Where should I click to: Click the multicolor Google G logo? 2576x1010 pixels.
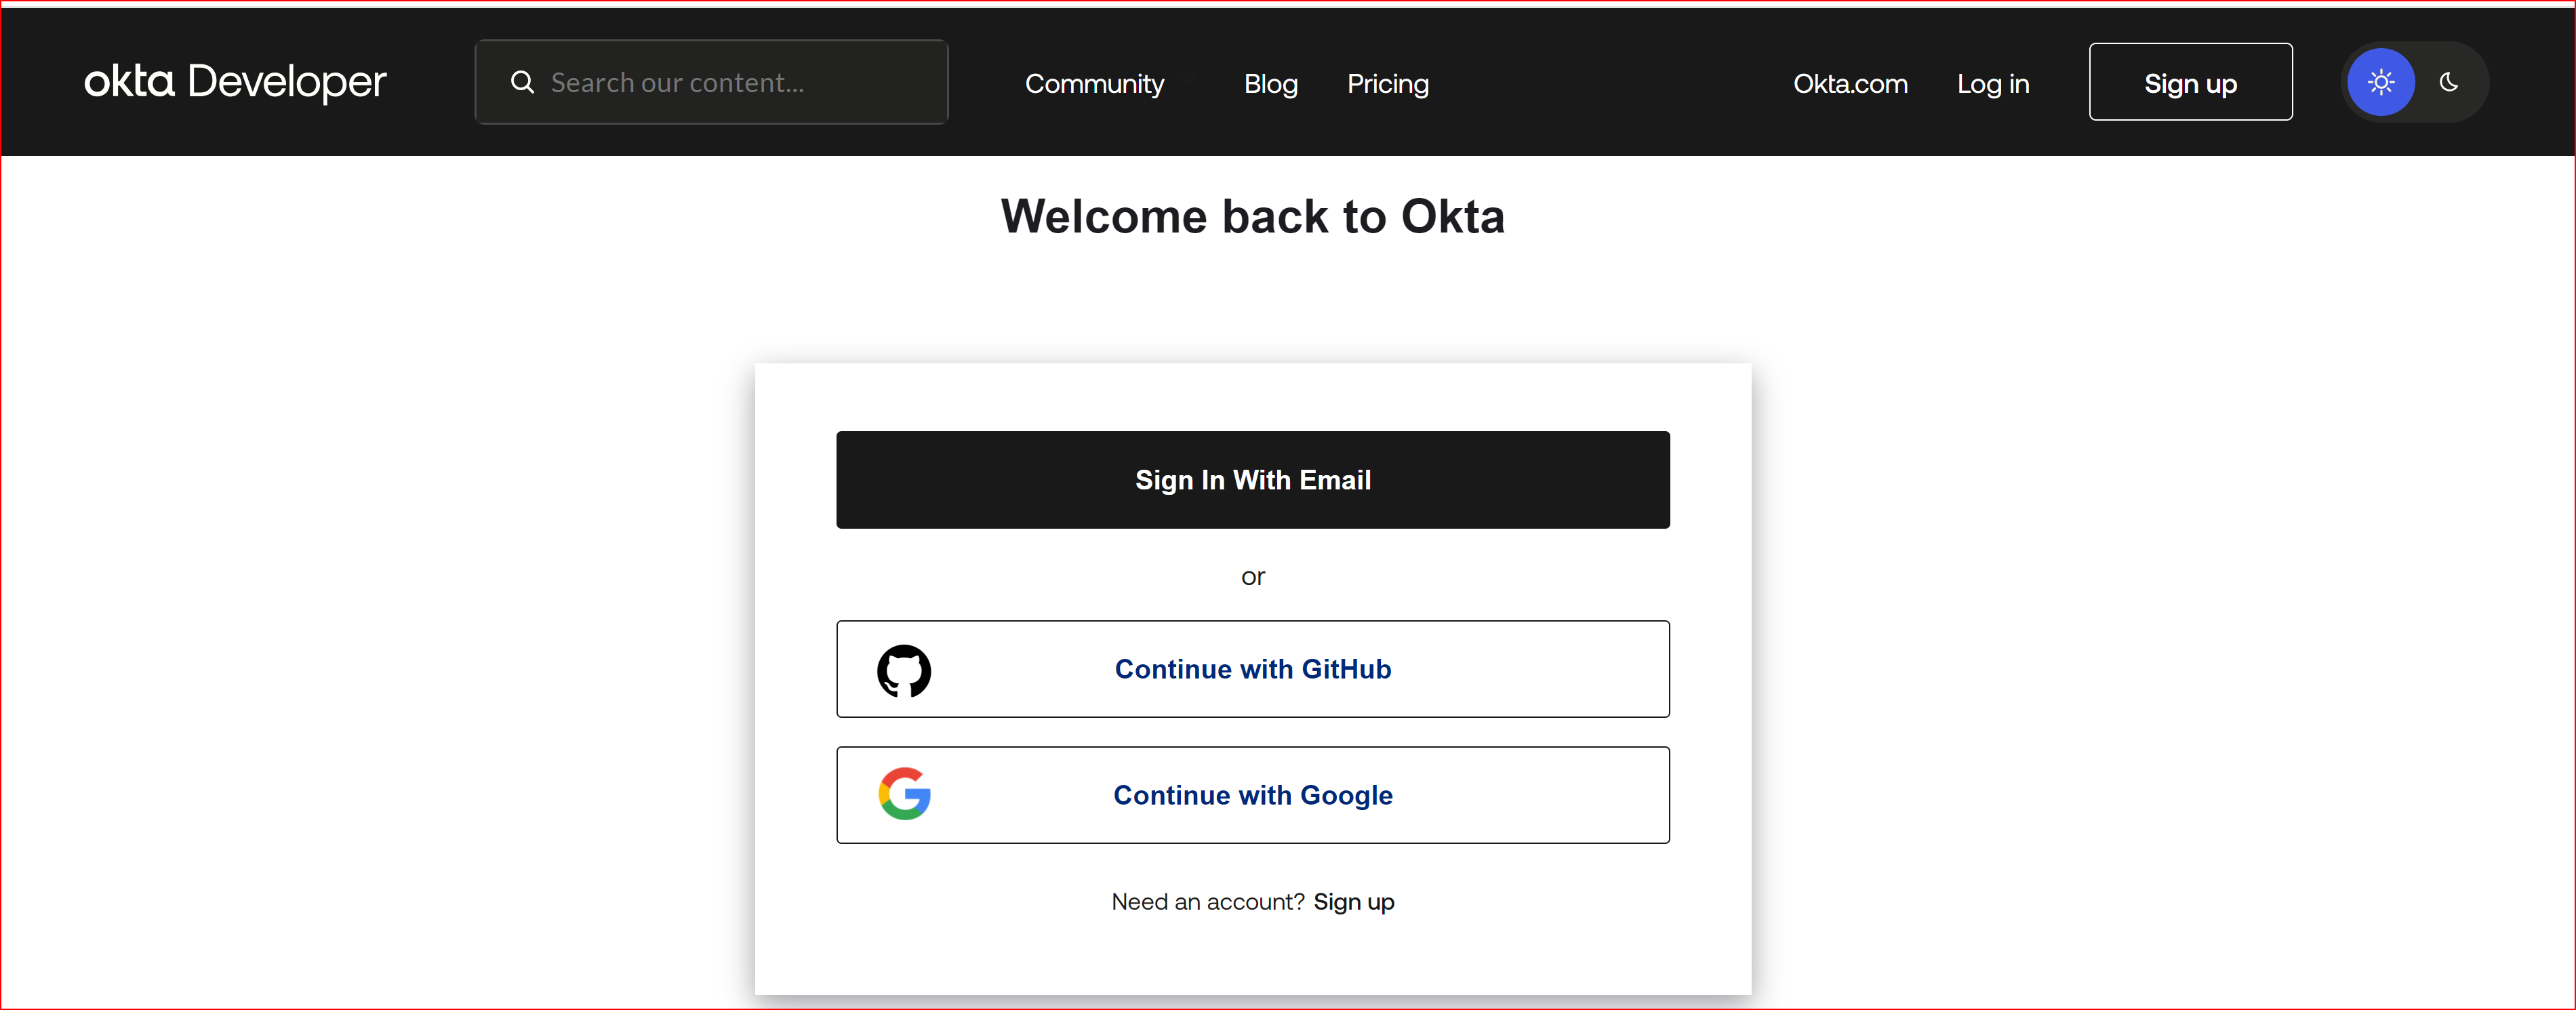[x=904, y=795]
